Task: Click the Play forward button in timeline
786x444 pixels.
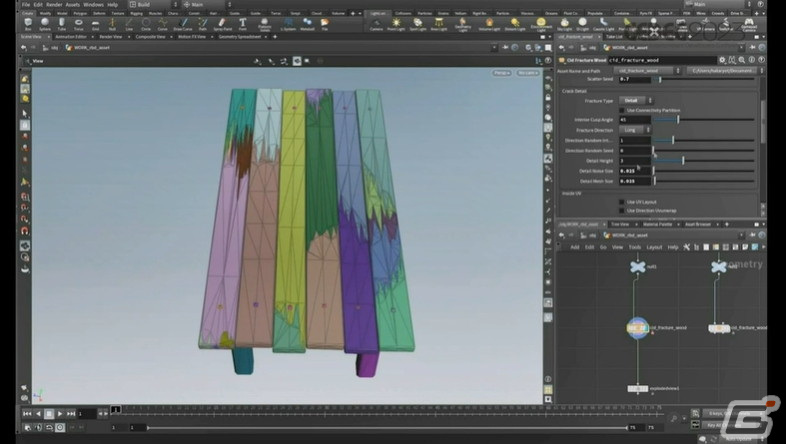Action: coord(60,413)
